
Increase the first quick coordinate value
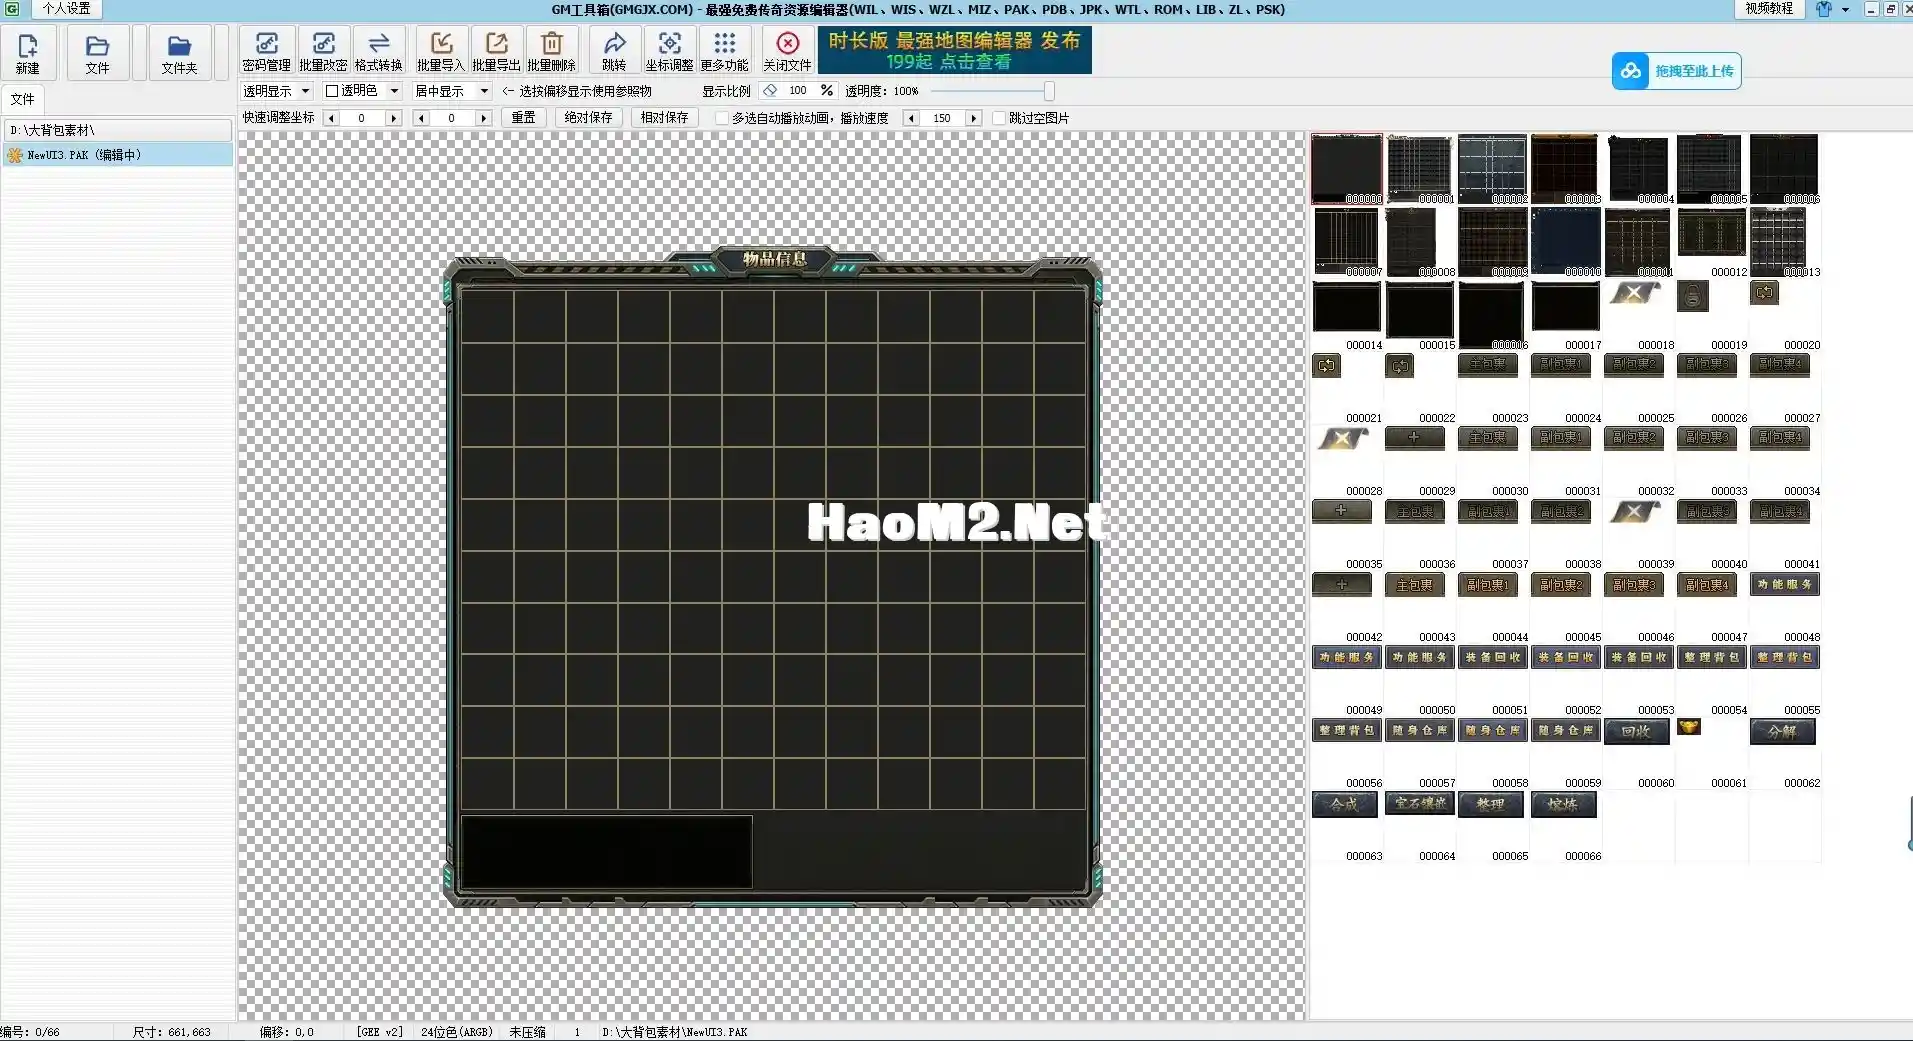(x=393, y=118)
